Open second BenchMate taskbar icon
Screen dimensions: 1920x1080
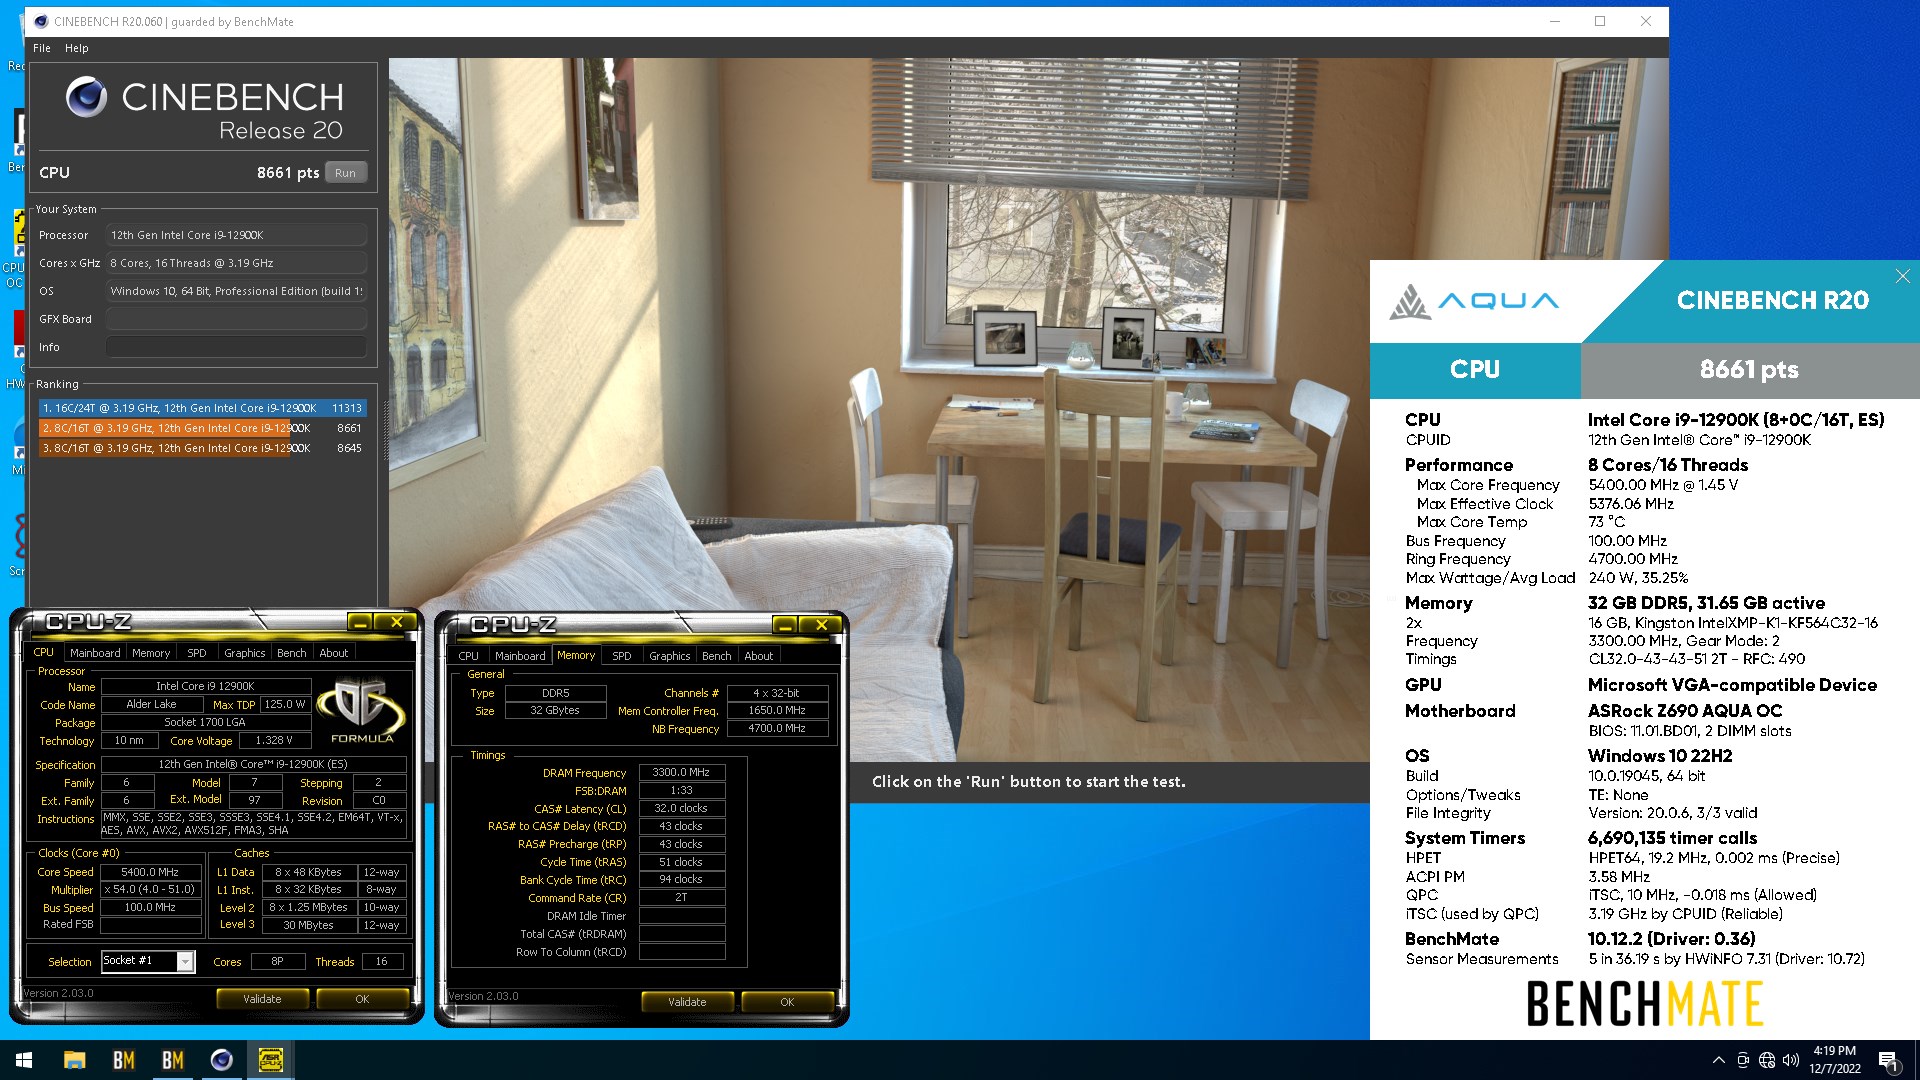[172, 1060]
